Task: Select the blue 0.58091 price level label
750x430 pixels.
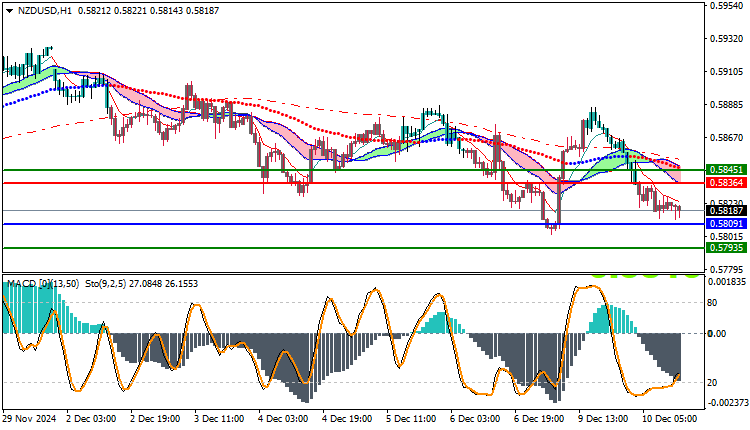Action: (x=726, y=223)
